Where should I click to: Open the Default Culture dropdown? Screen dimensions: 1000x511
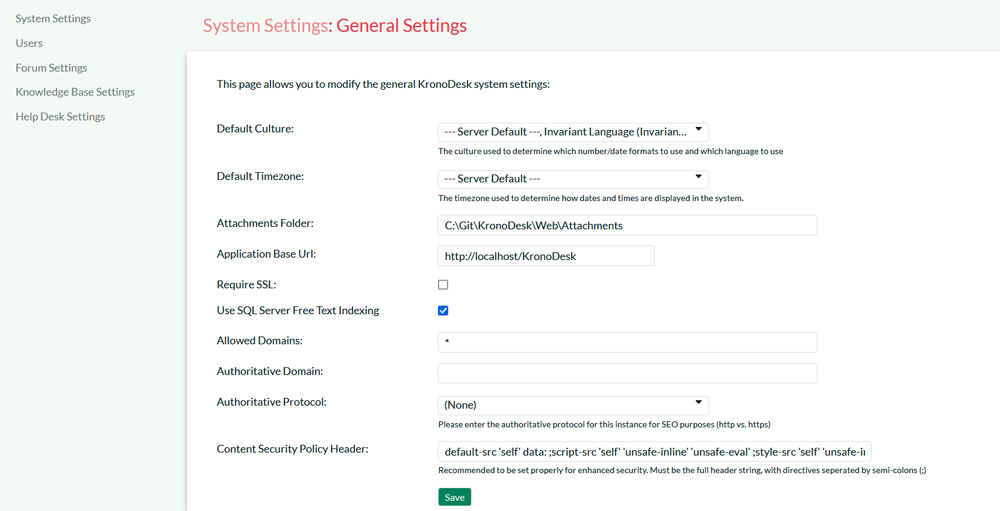point(573,132)
